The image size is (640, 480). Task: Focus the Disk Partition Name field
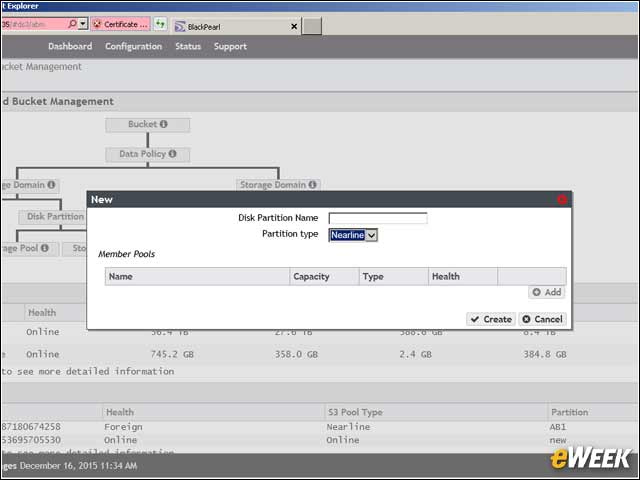(x=378, y=218)
